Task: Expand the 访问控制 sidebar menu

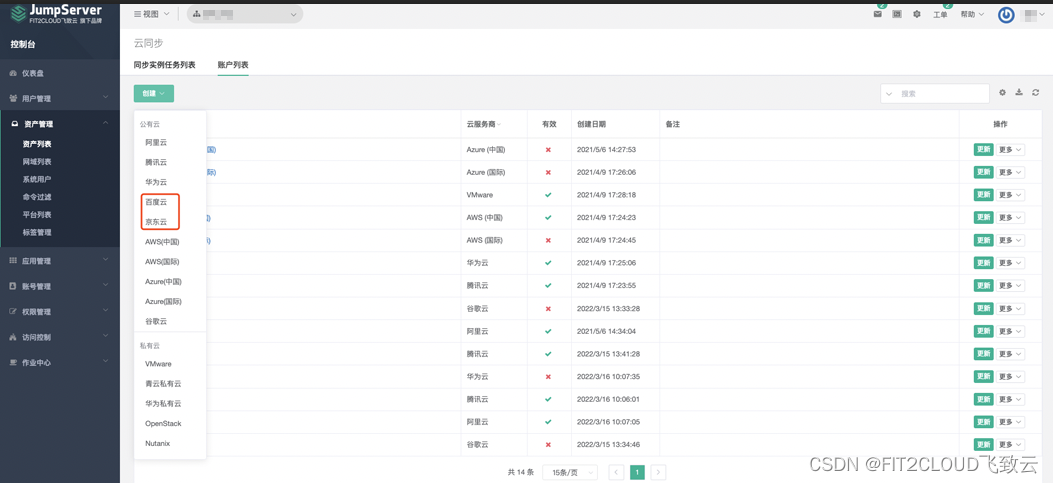Action: tap(60, 337)
